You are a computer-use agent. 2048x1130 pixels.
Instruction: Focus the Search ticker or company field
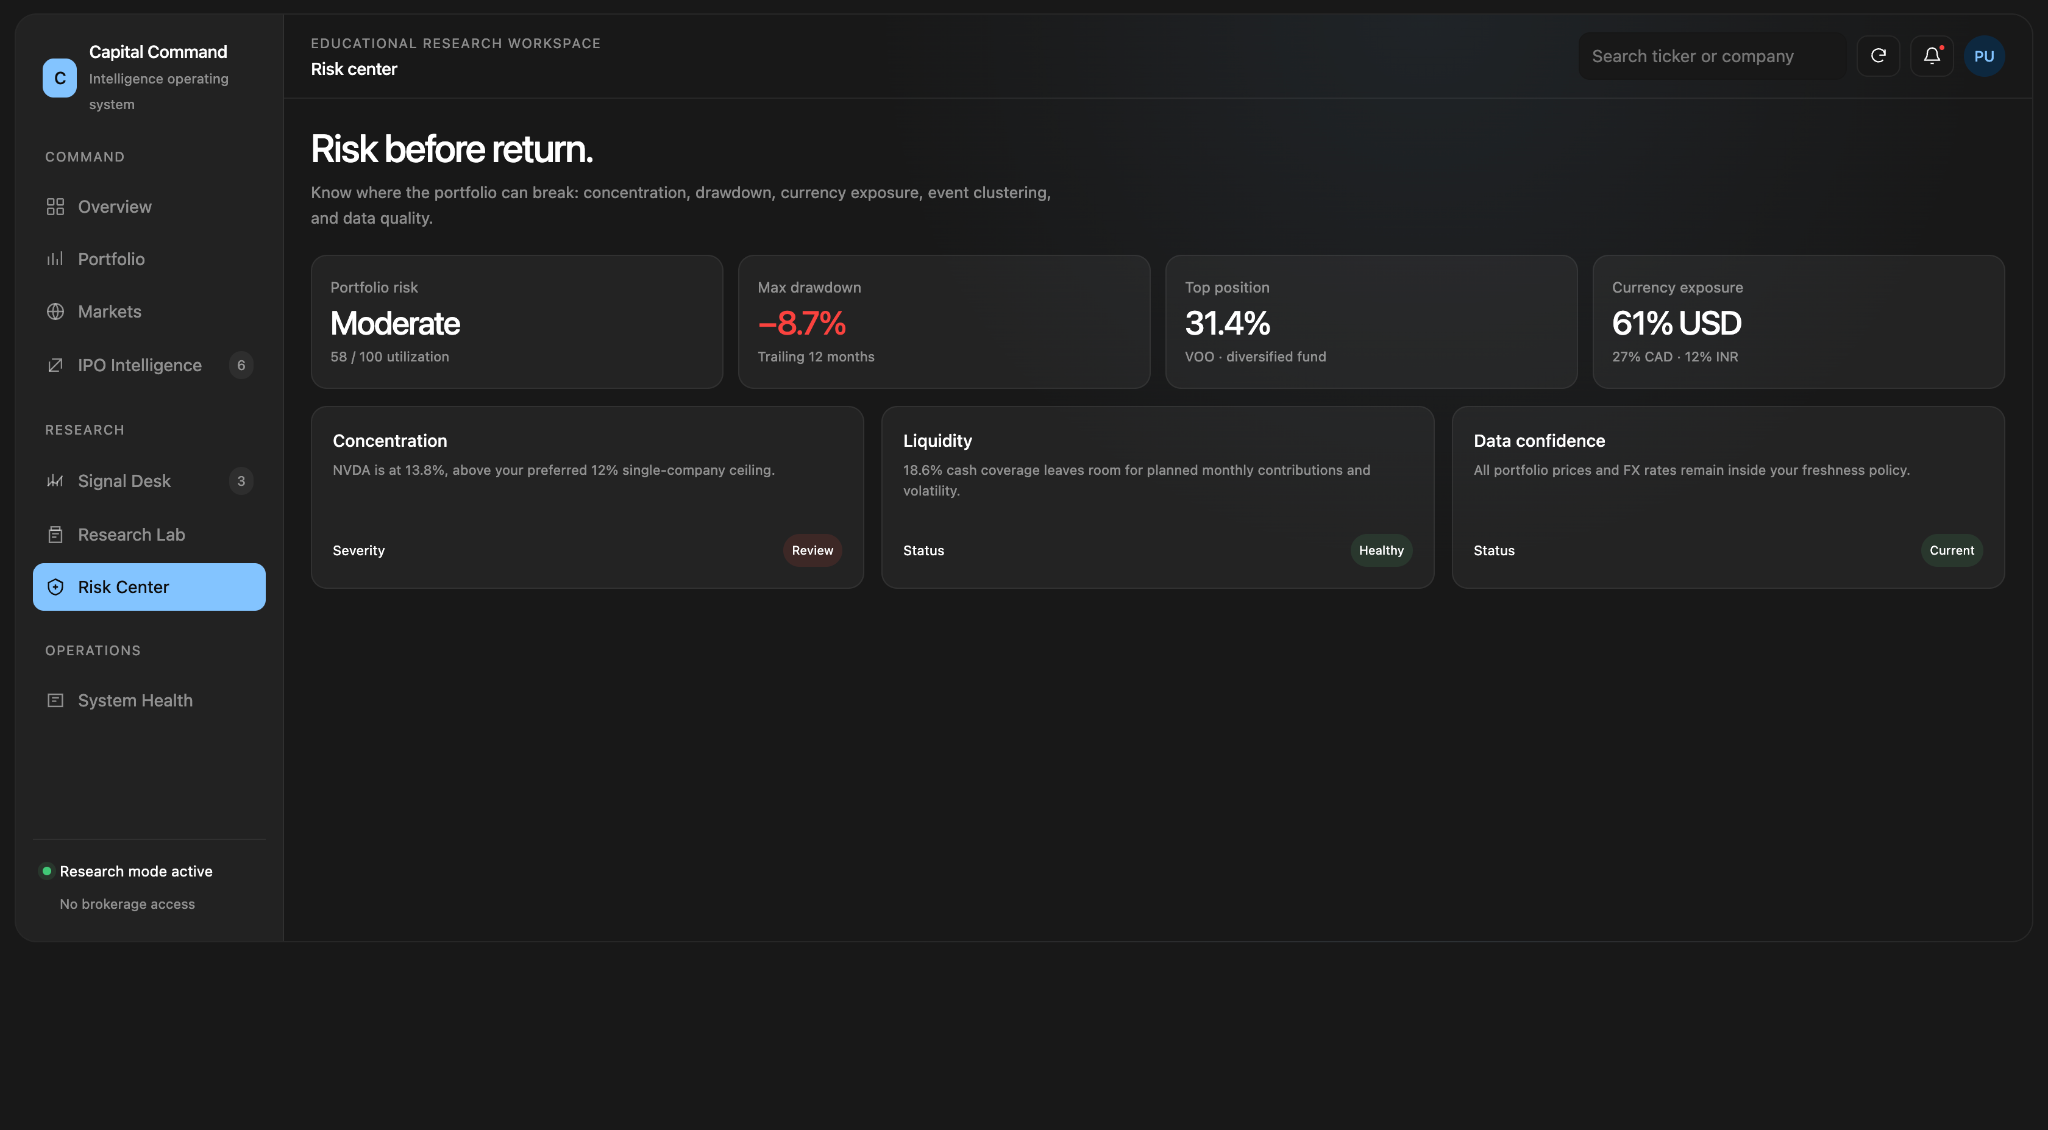coord(1712,56)
